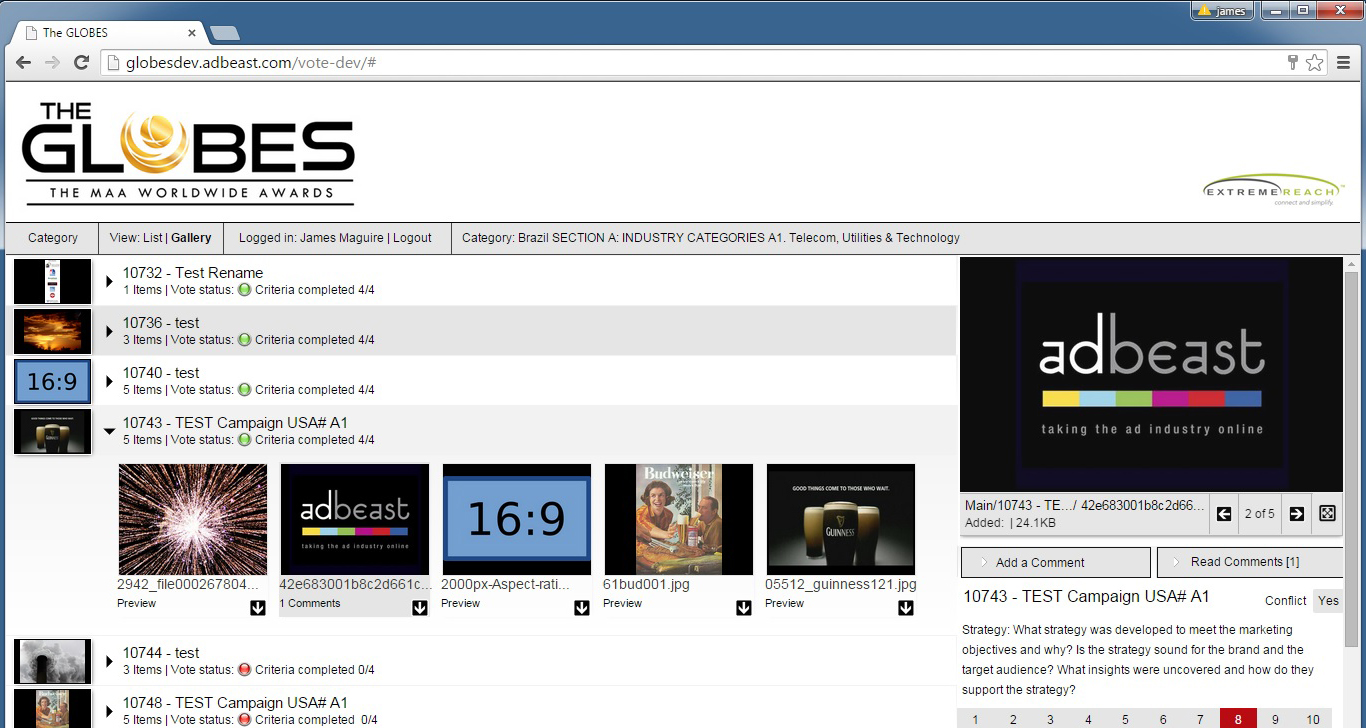Click the saved password key icon
The image size is (1366, 728).
click(x=1292, y=63)
